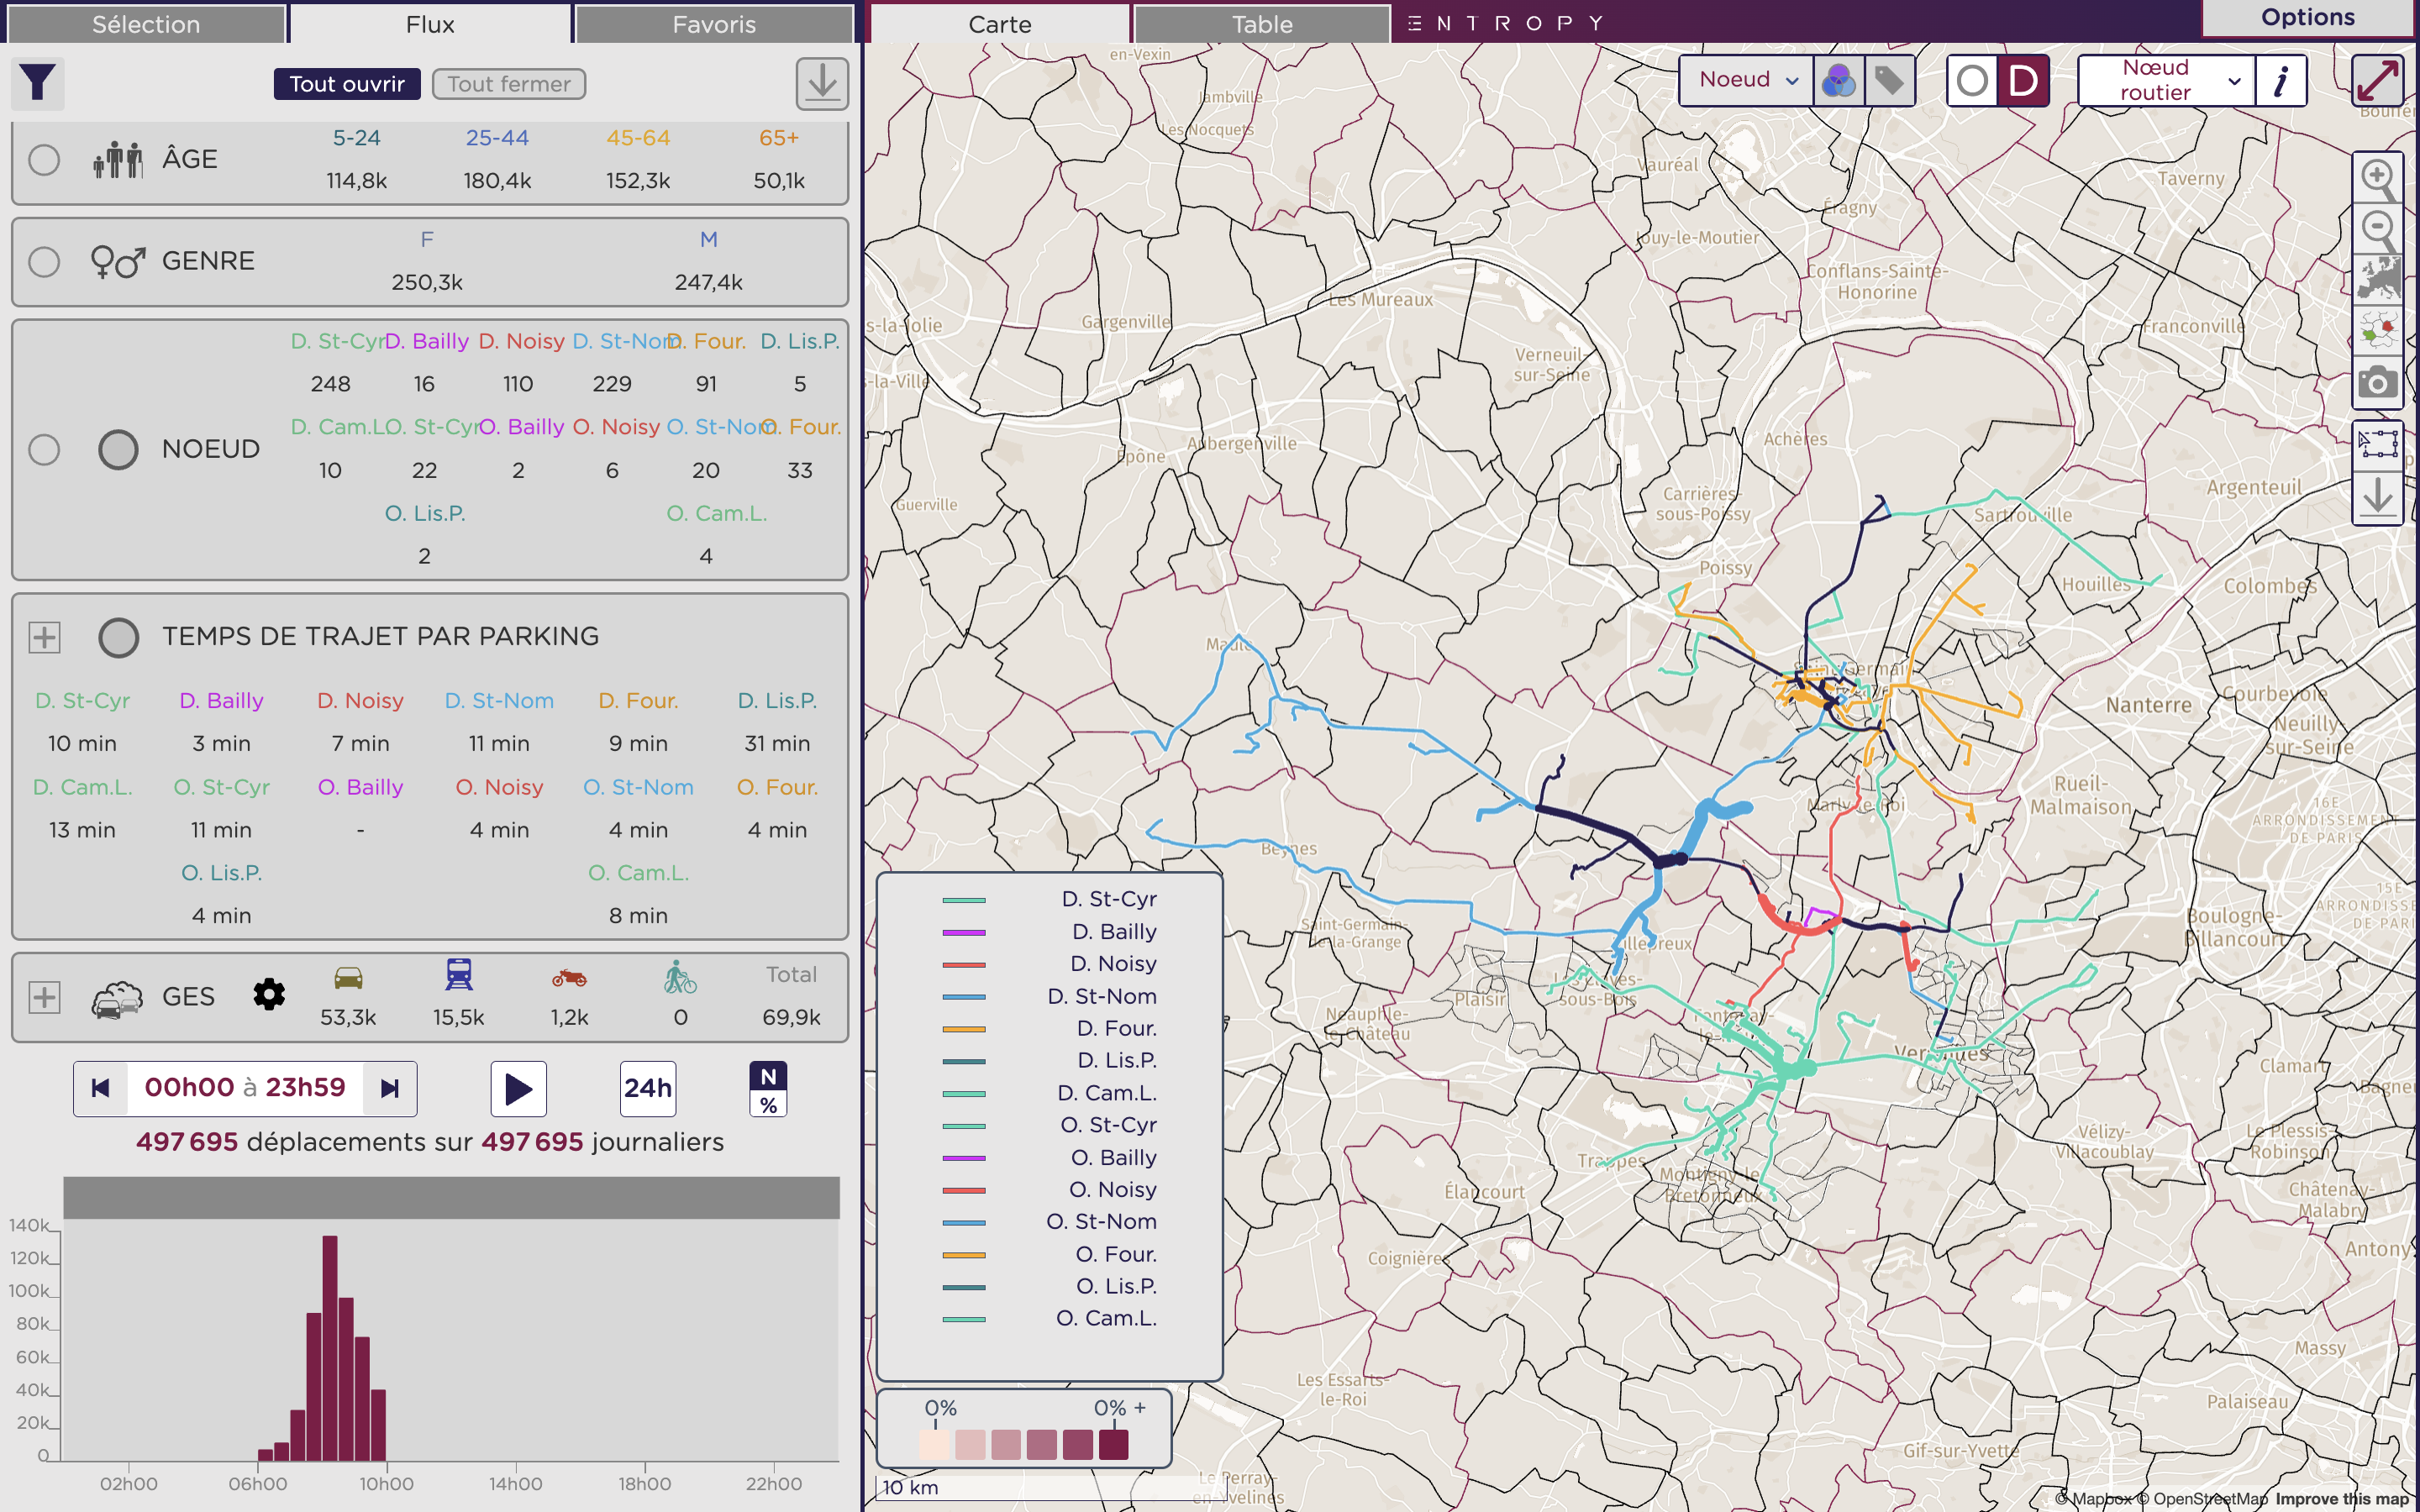Click the D. Noisy legend entry
This screenshot has height=1512, width=2420.
pyautogui.click(x=1050, y=964)
